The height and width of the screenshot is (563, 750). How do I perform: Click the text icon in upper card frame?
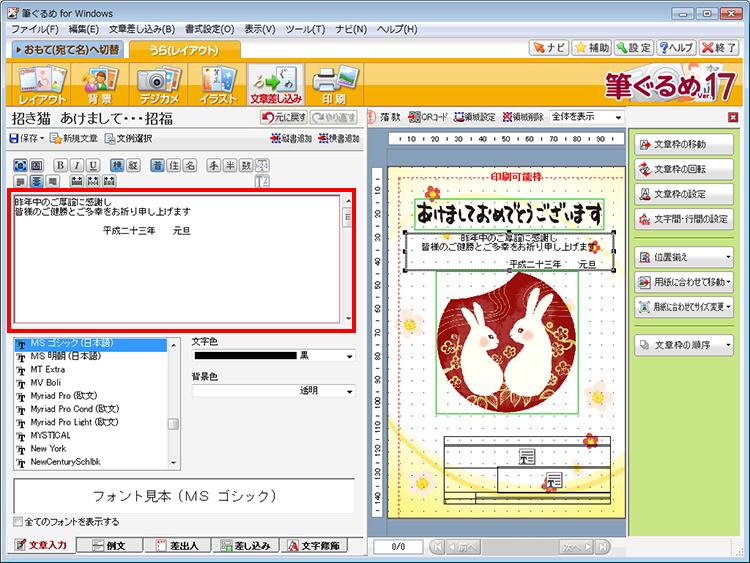pos(527,456)
